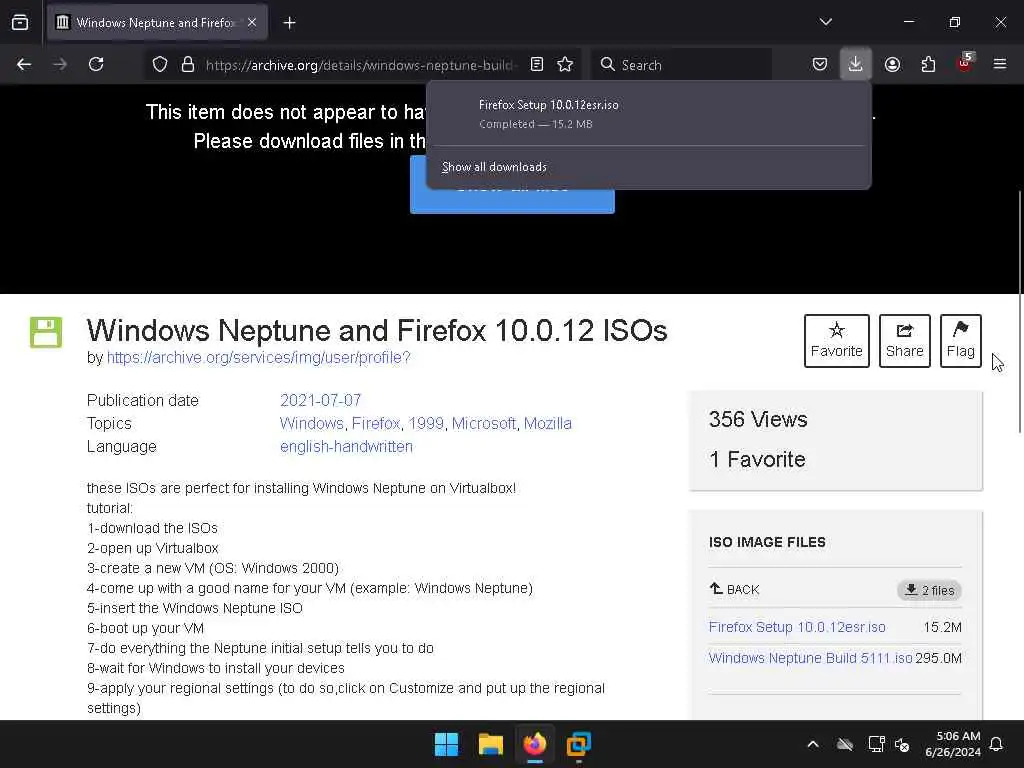1024x768 pixels.
Task: Toggle the downloads panel button
Action: (x=856, y=64)
